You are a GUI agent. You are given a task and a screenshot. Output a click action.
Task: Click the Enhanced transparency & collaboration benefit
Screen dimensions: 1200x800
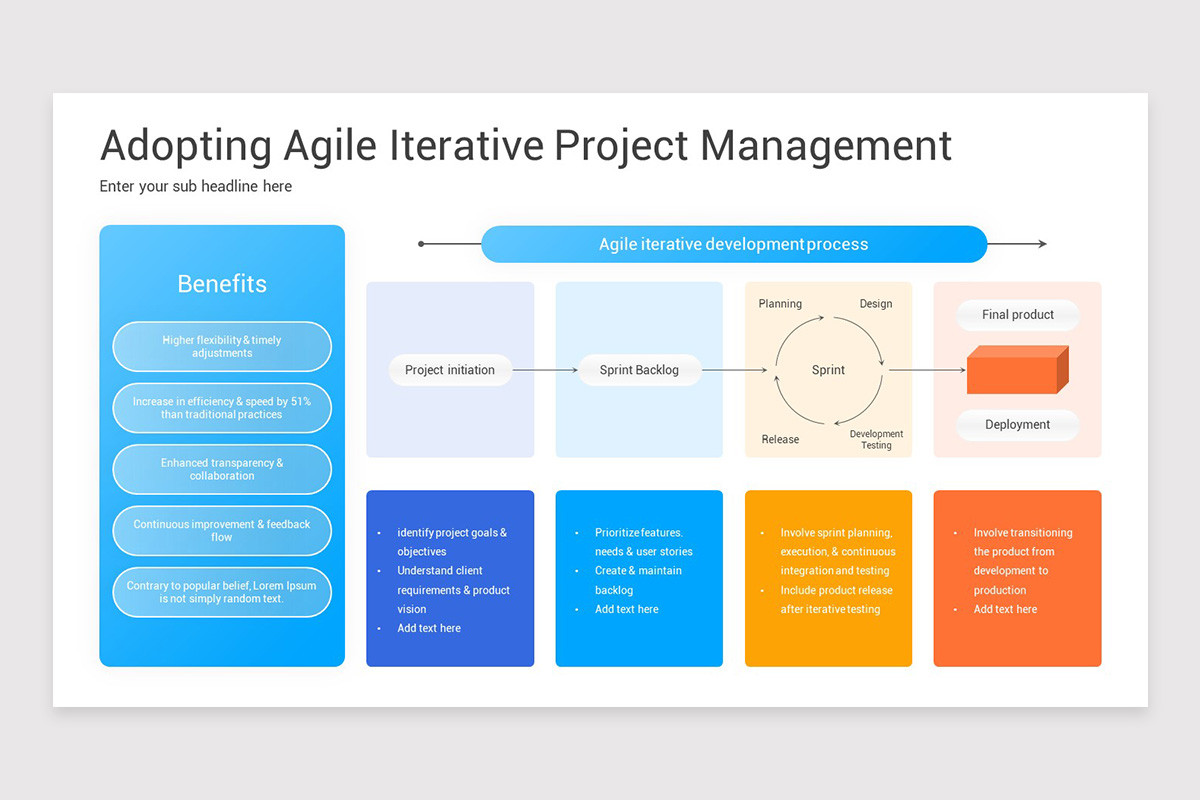point(221,469)
